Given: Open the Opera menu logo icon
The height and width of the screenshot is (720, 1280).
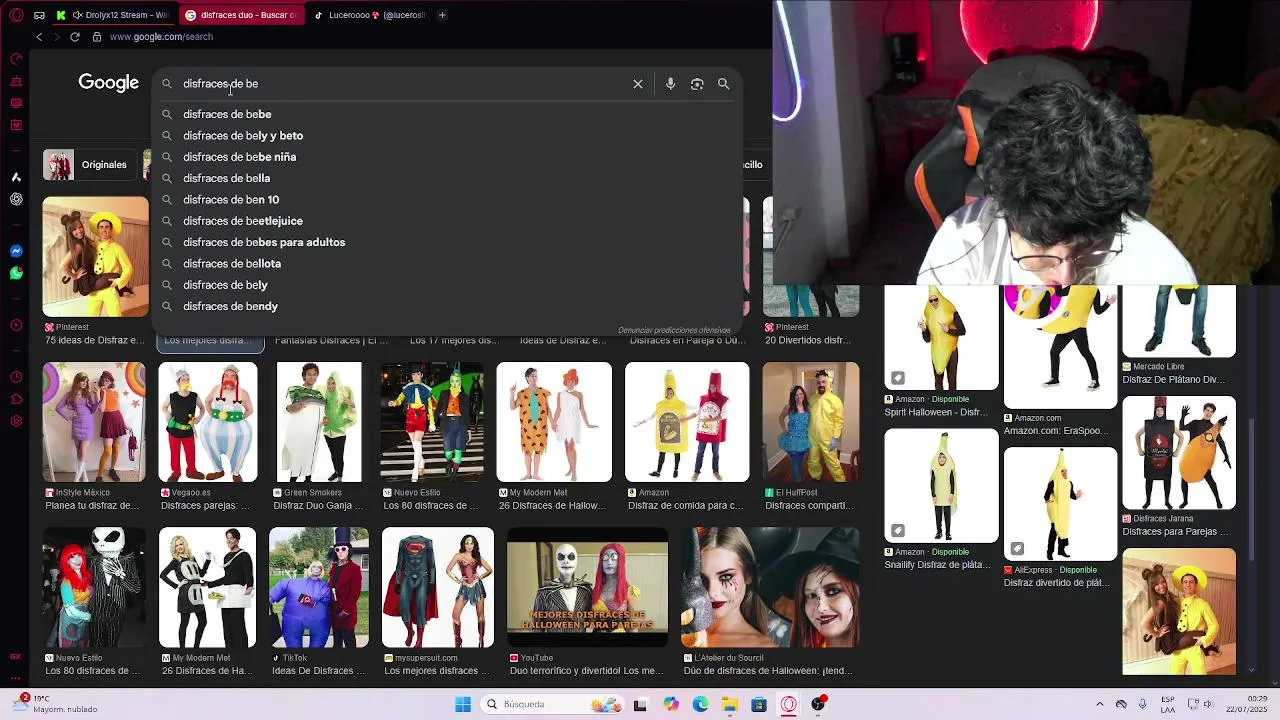Looking at the screenshot, I should pos(16,15).
